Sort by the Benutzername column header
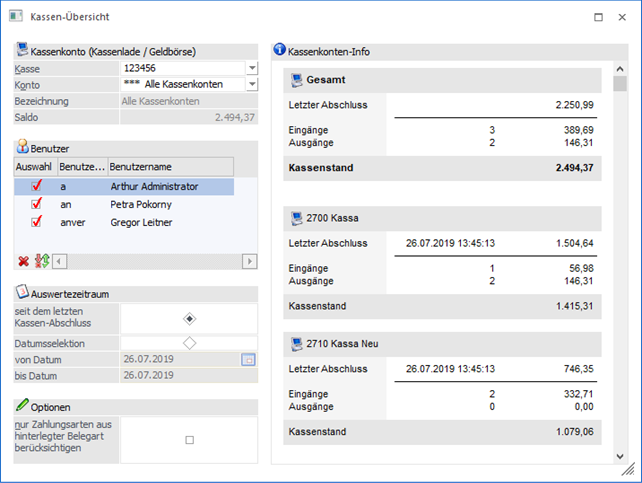The image size is (642, 483). point(170,166)
